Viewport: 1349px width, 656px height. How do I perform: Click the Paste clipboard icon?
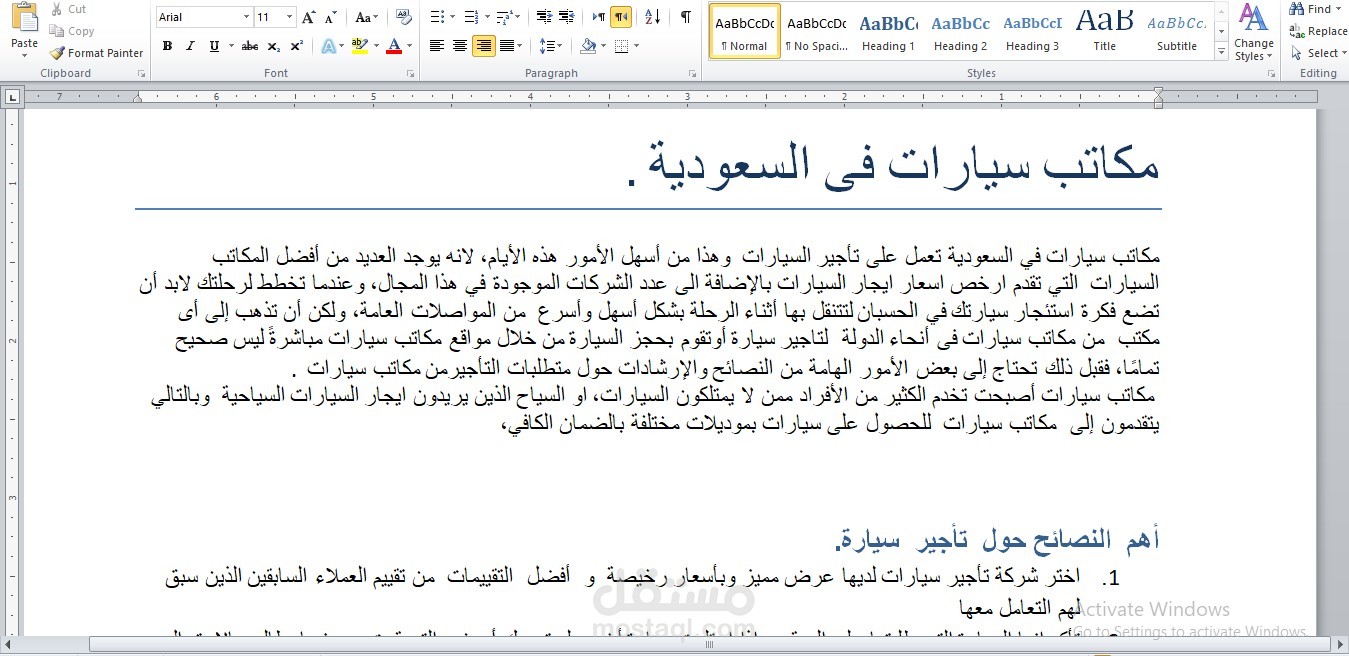(24, 18)
